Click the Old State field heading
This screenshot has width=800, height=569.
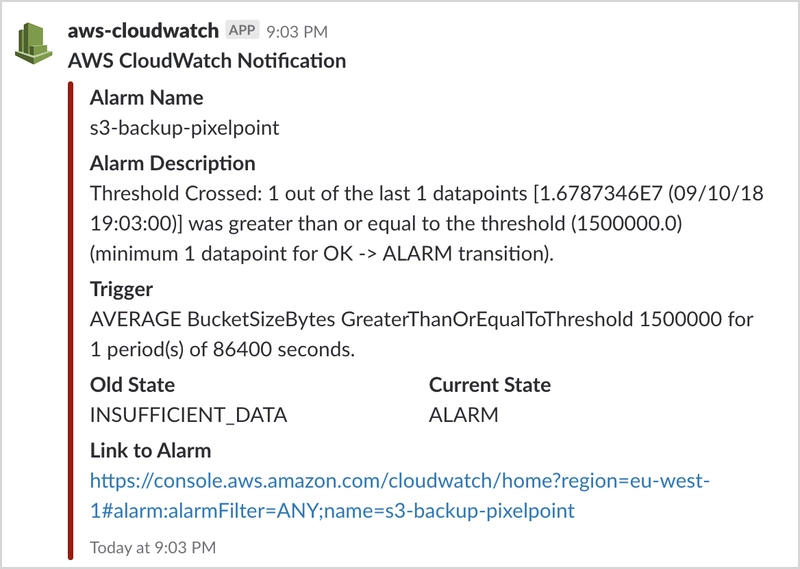(132, 385)
